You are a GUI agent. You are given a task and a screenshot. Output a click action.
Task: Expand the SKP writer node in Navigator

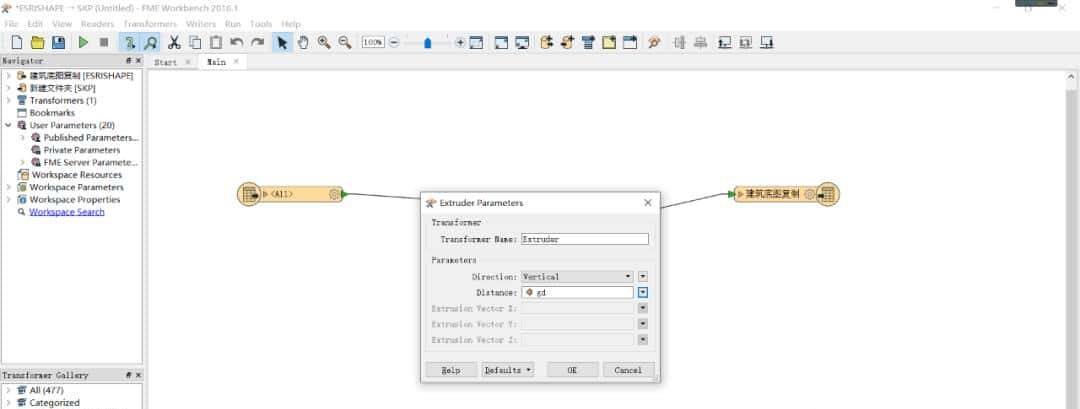pyautogui.click(x=8, y=88)
